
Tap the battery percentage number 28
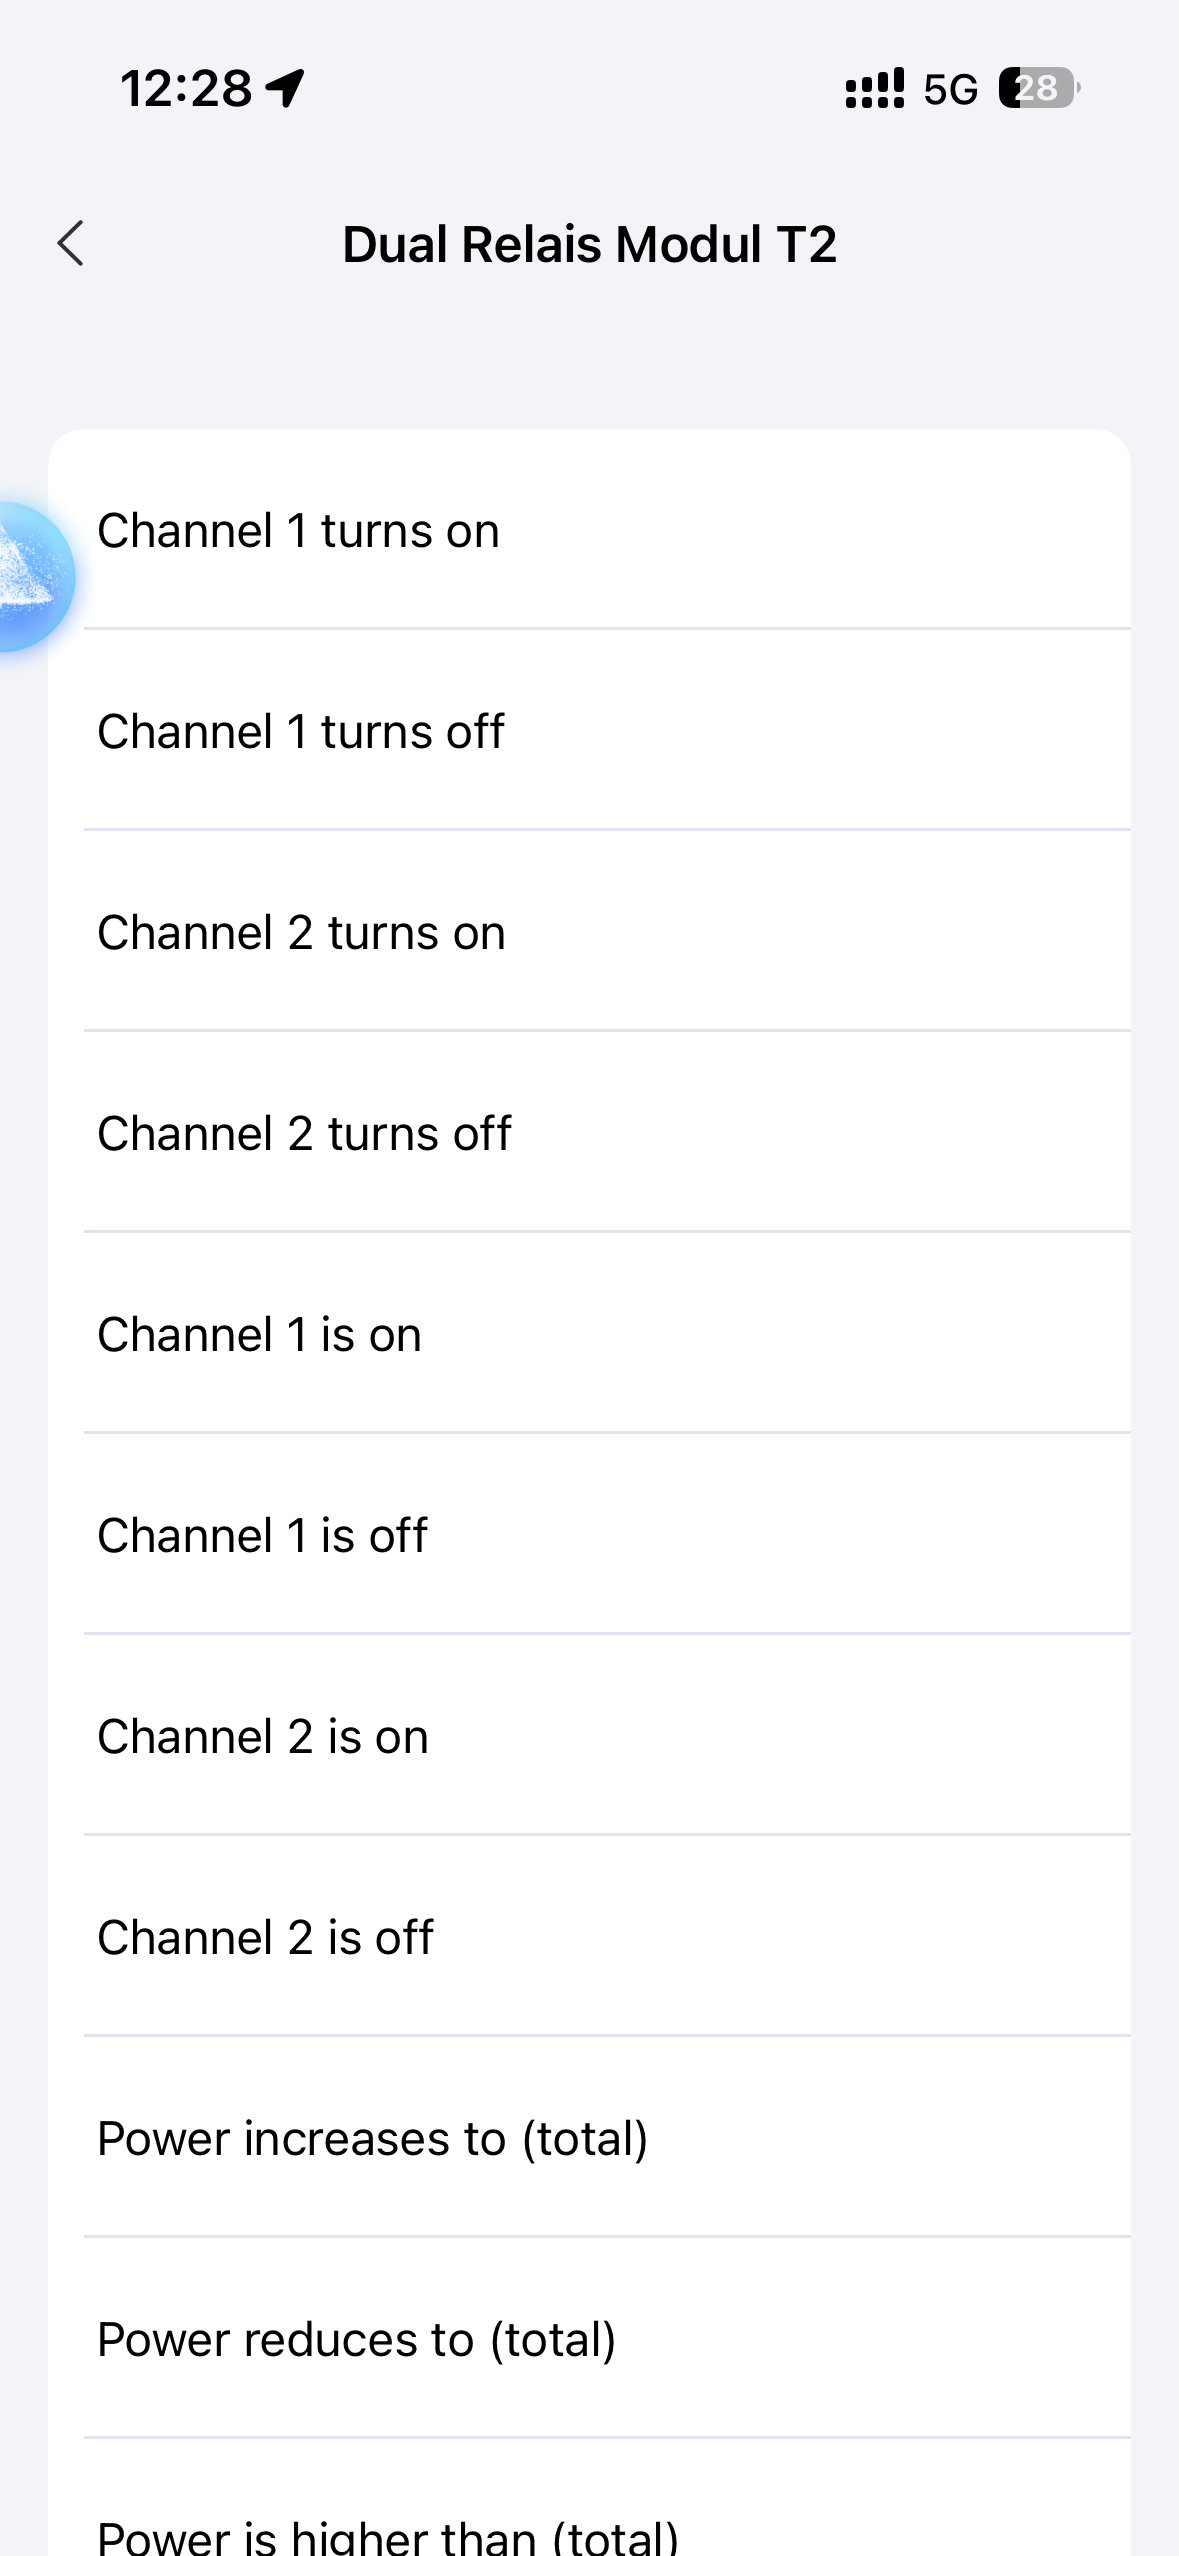pyautogui.click(x=1037, y=89)
